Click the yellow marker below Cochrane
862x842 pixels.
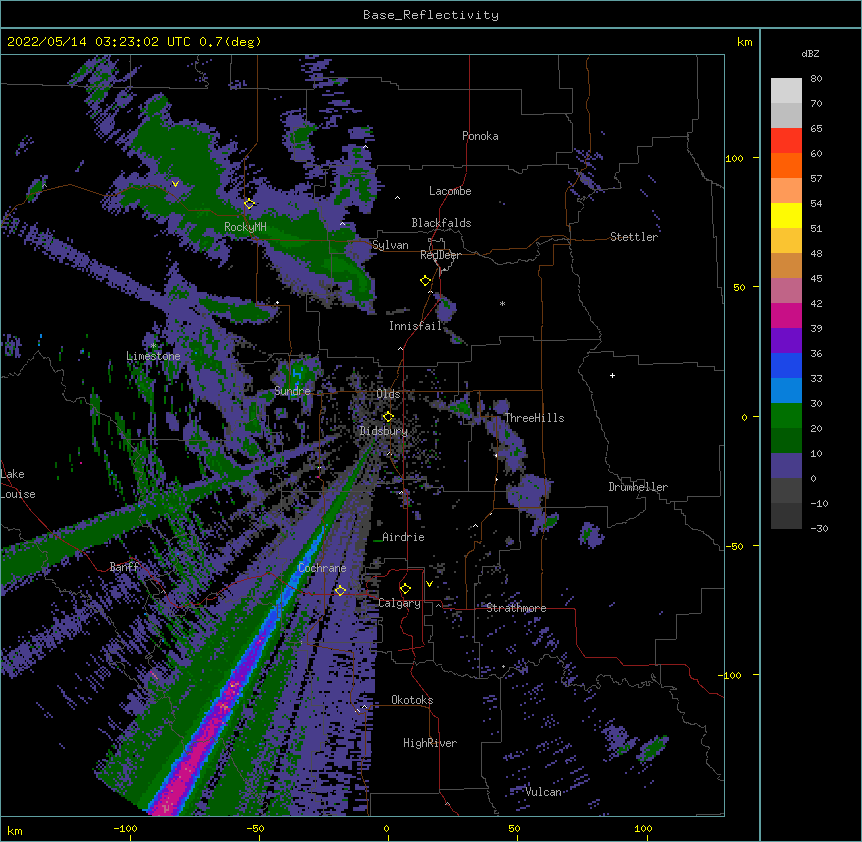click(x=340, y=591)
